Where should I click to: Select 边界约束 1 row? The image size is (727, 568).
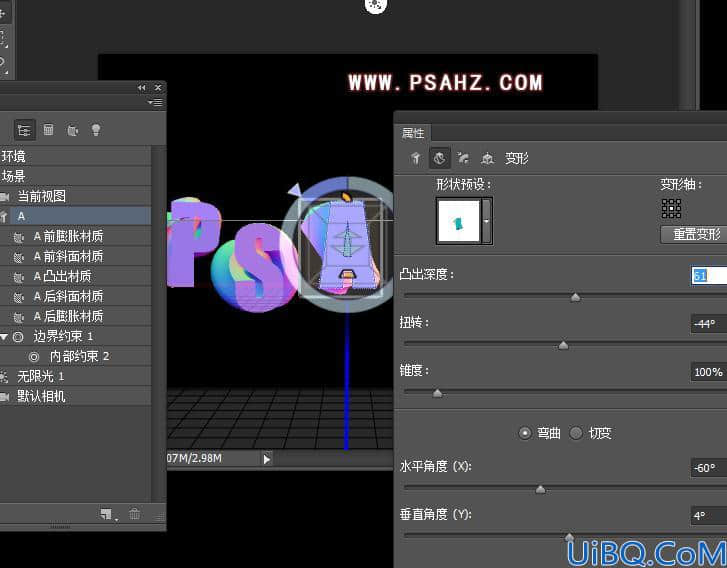click(x=75, y=337)
